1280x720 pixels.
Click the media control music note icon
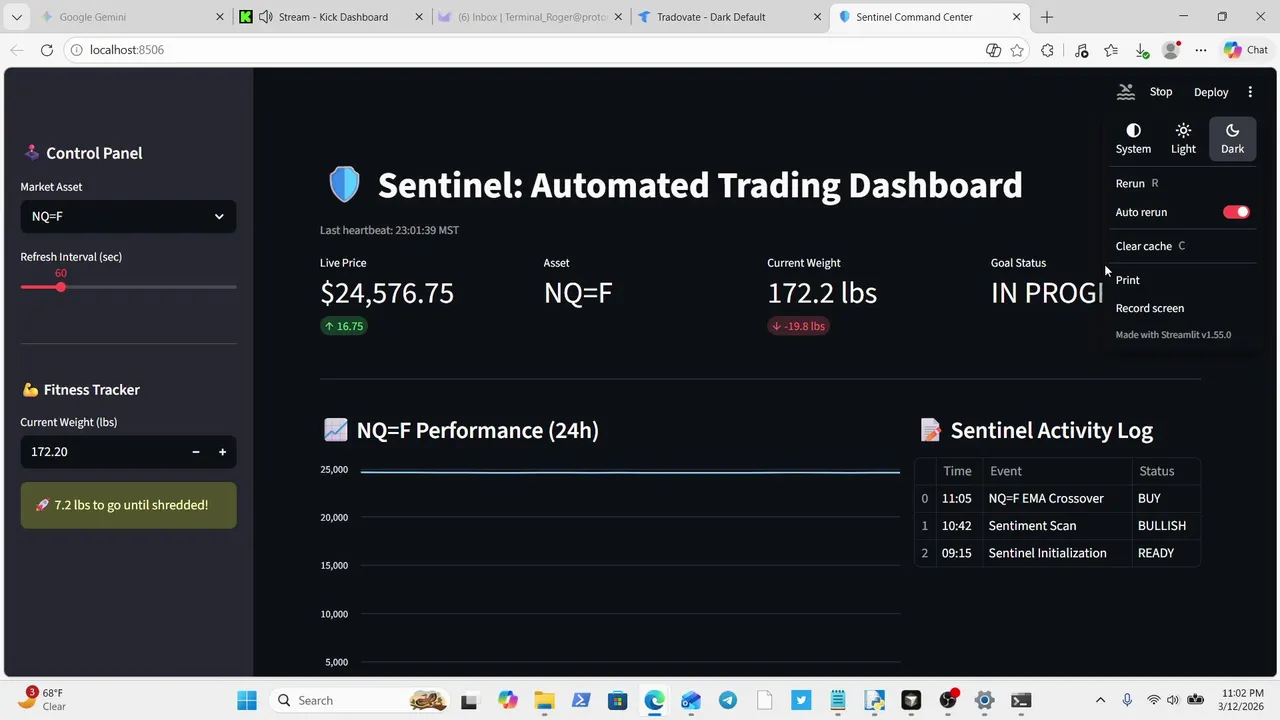(1081, 50)
